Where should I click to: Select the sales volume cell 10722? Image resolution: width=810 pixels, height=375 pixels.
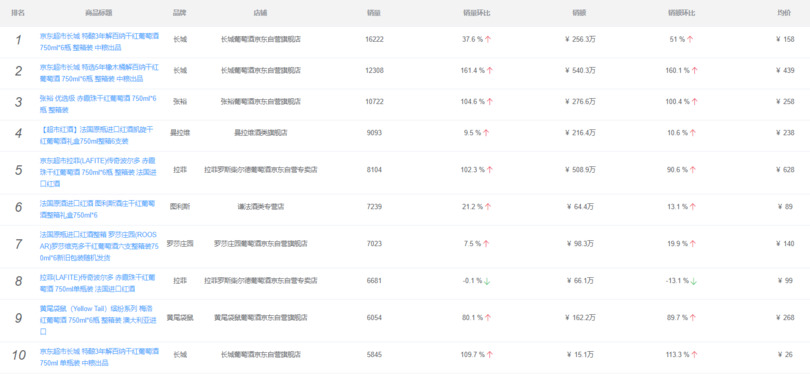click(374, 102)
